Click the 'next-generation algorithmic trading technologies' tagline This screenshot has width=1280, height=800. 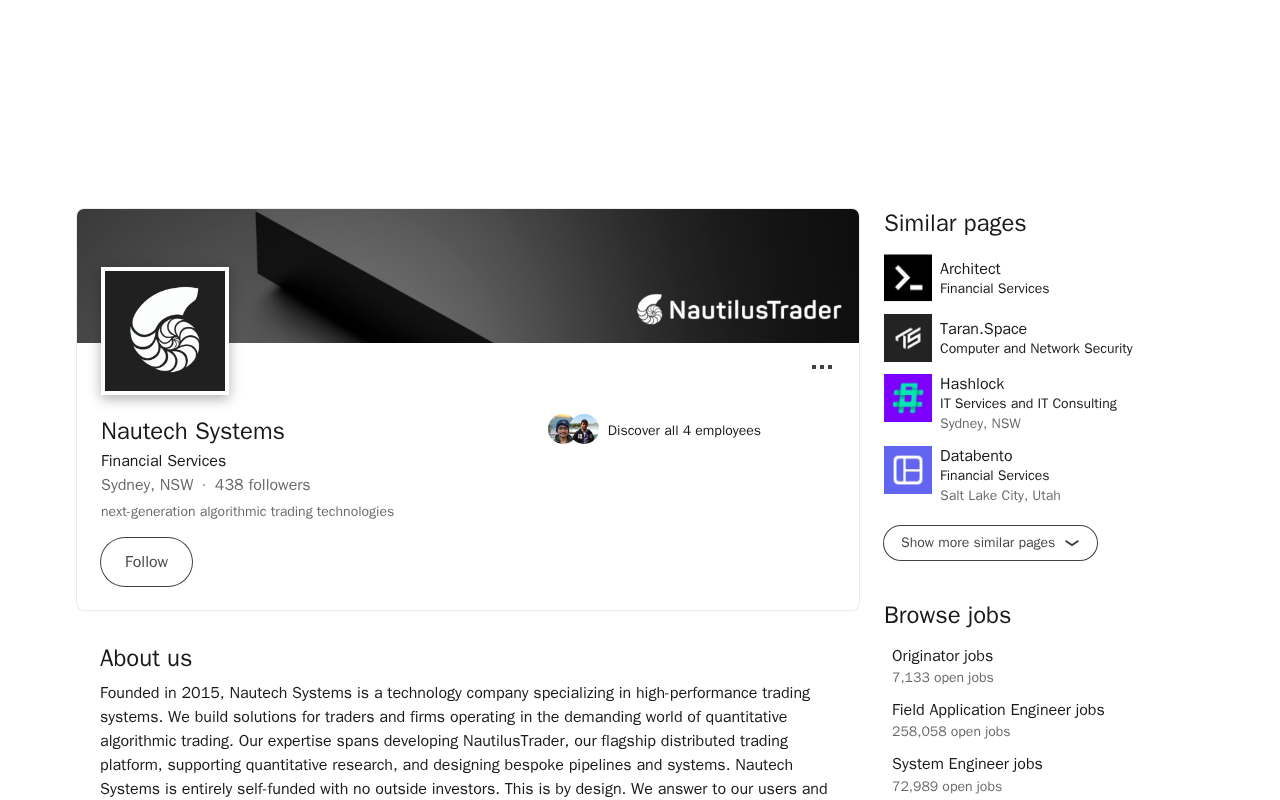(247, 512)
